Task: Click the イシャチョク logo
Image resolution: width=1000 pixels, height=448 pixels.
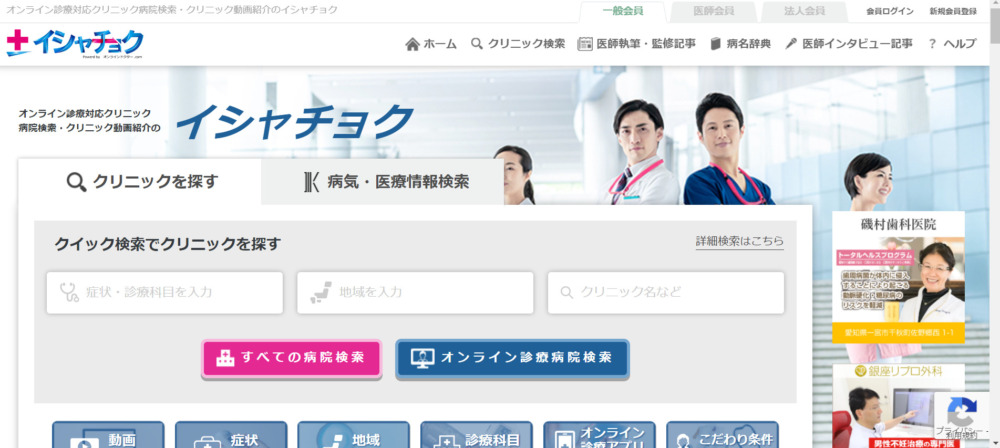Action: tap(75, 43)
